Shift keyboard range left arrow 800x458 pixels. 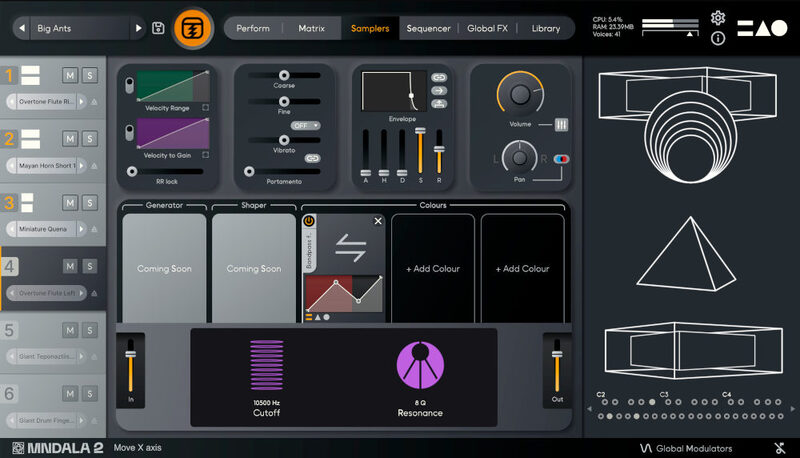coord(590,409)
